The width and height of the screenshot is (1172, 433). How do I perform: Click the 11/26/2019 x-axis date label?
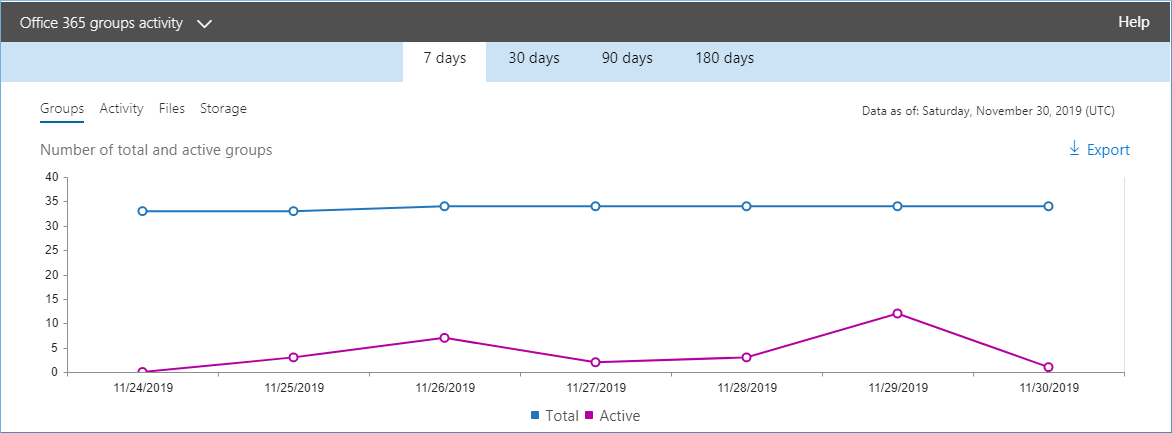(444, 388)
